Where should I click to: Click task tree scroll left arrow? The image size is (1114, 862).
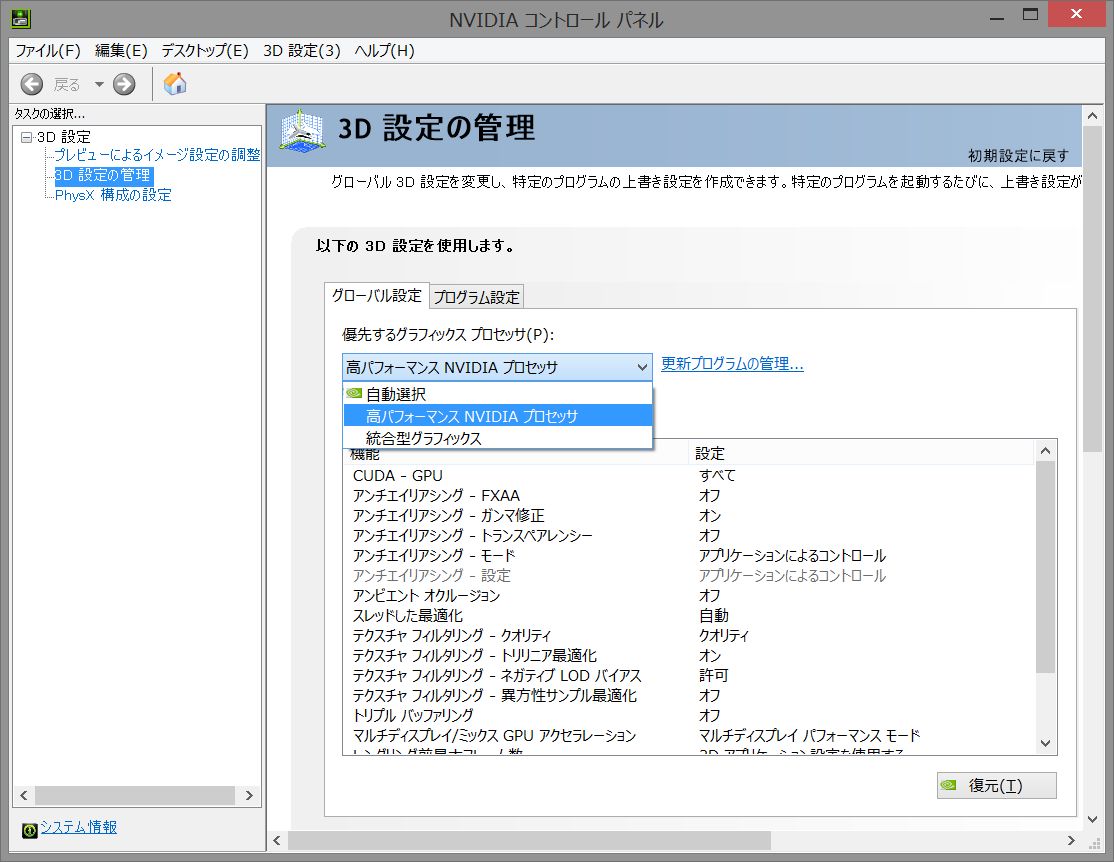24,795
